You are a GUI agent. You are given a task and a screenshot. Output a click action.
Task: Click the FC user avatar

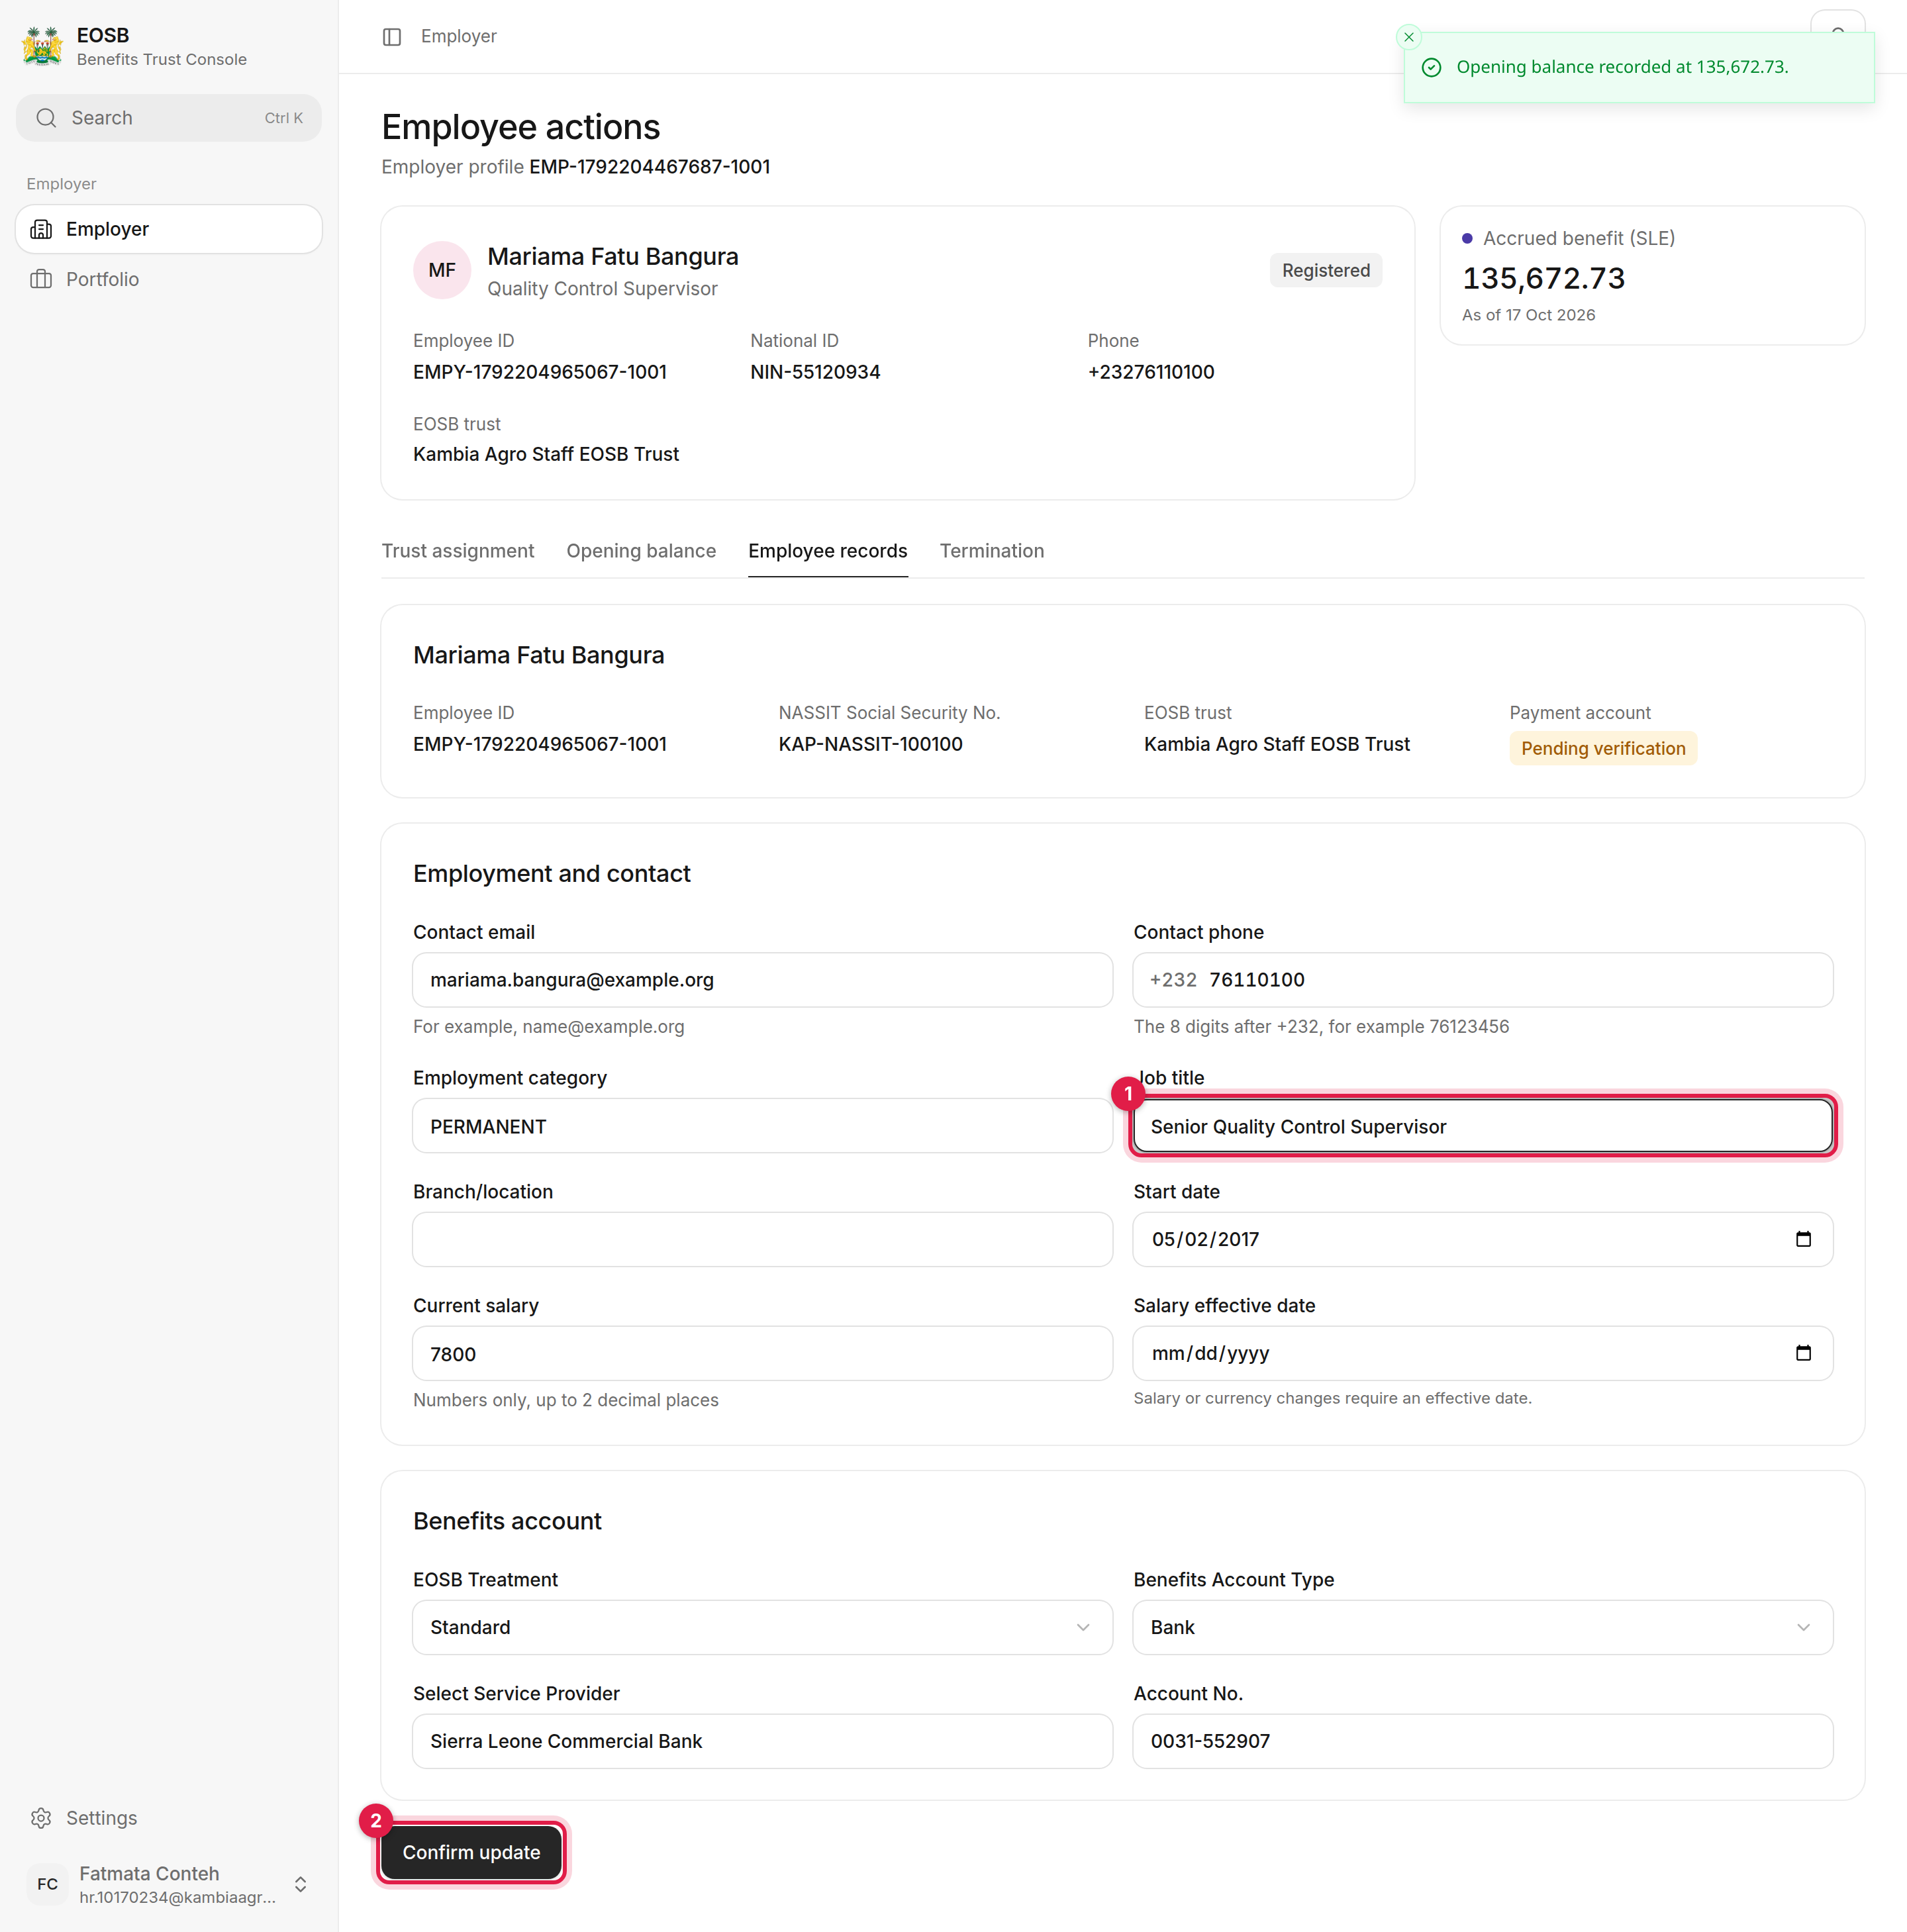coord(47,1884)
